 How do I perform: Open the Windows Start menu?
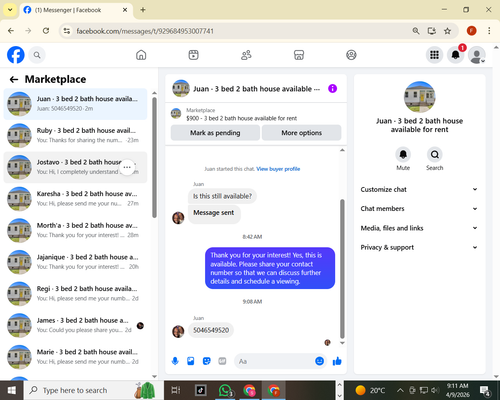point(11,390)
